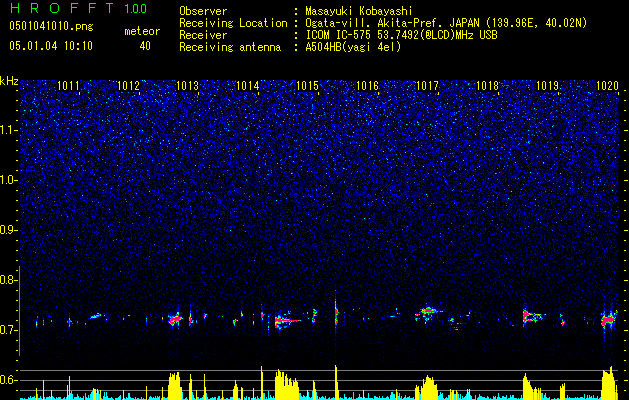Click the 0.7 kHz frequency label
Viewport: 629px width, 400px height.
pos(8,330)
